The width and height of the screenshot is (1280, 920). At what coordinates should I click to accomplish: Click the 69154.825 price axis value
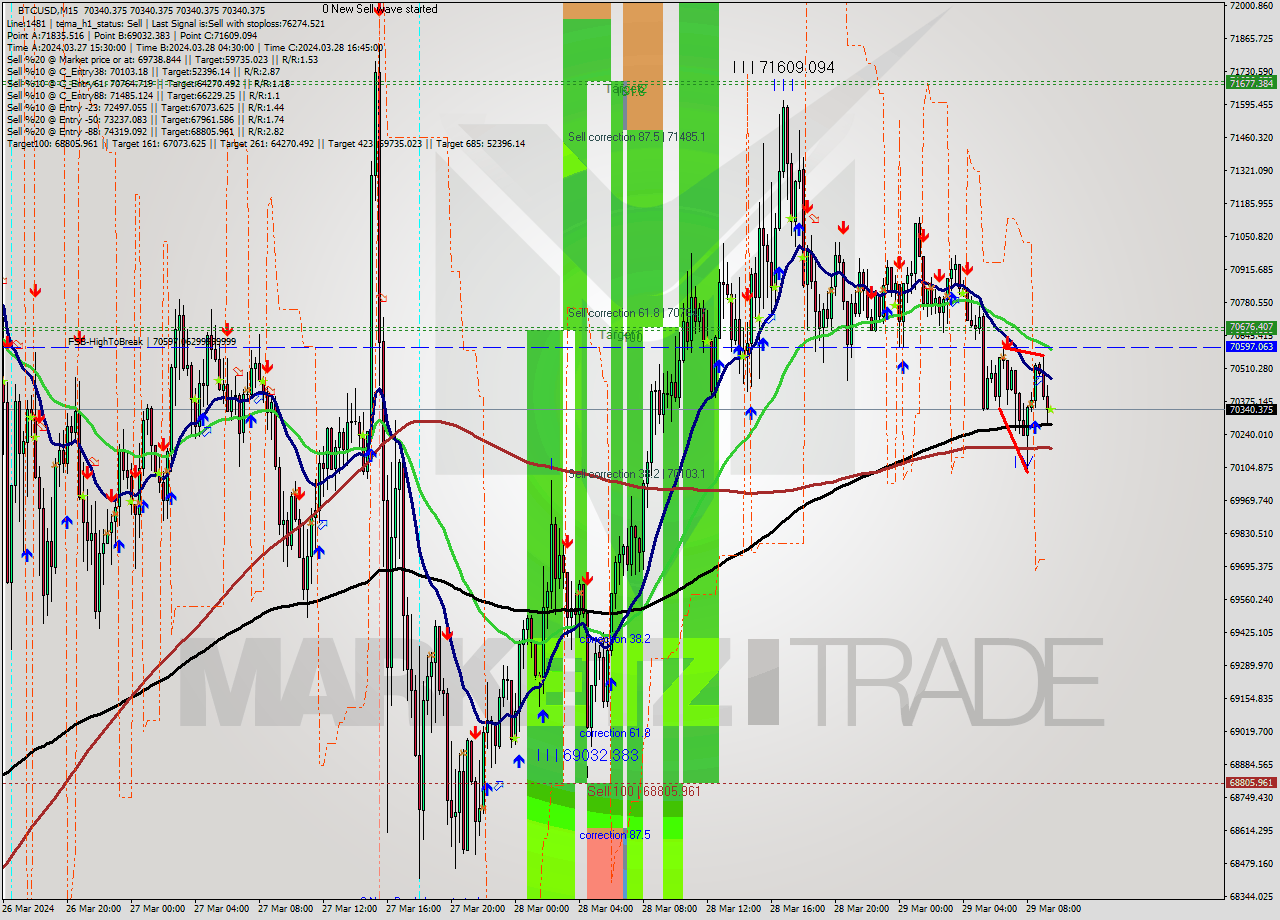(1250, 698)
